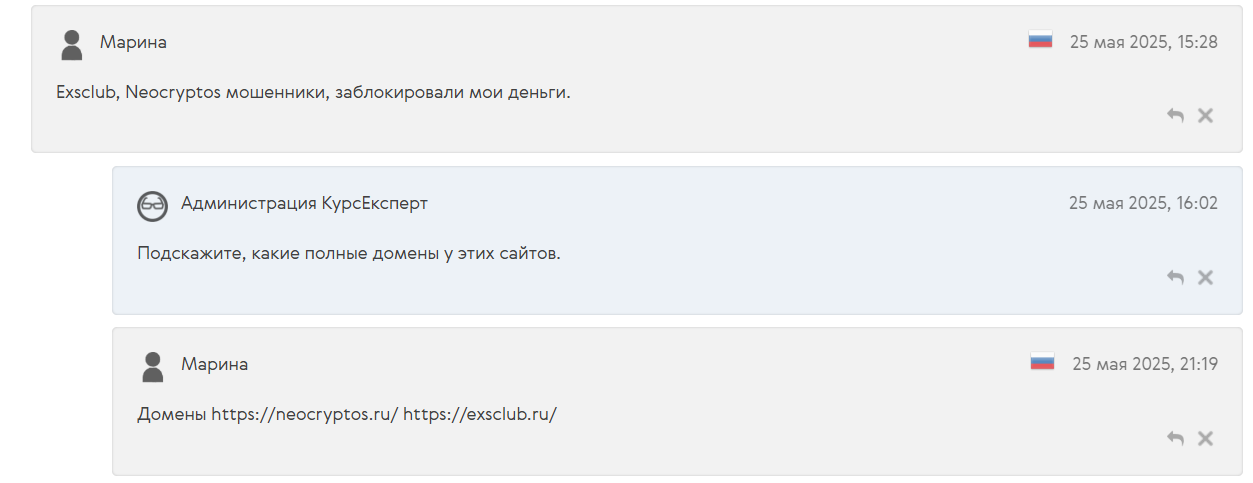Click Марина's avatar on the domains reply
1253x483 pixels.
tap(152, 367)
